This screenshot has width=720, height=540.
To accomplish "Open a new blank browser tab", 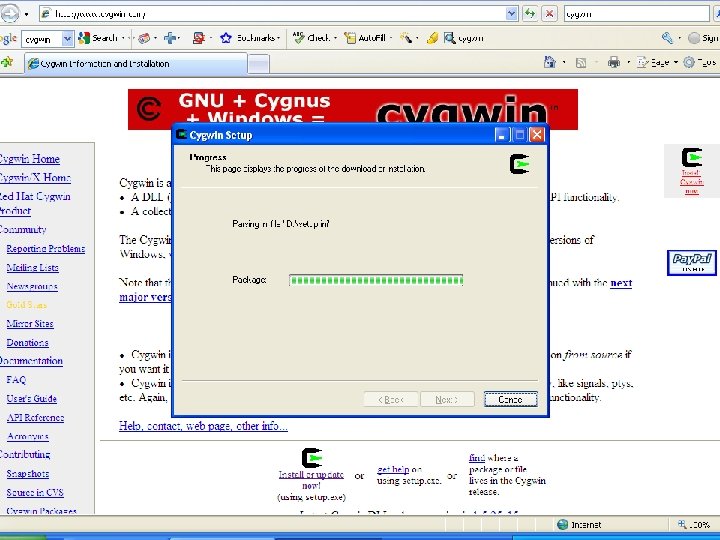I will 259,64.
